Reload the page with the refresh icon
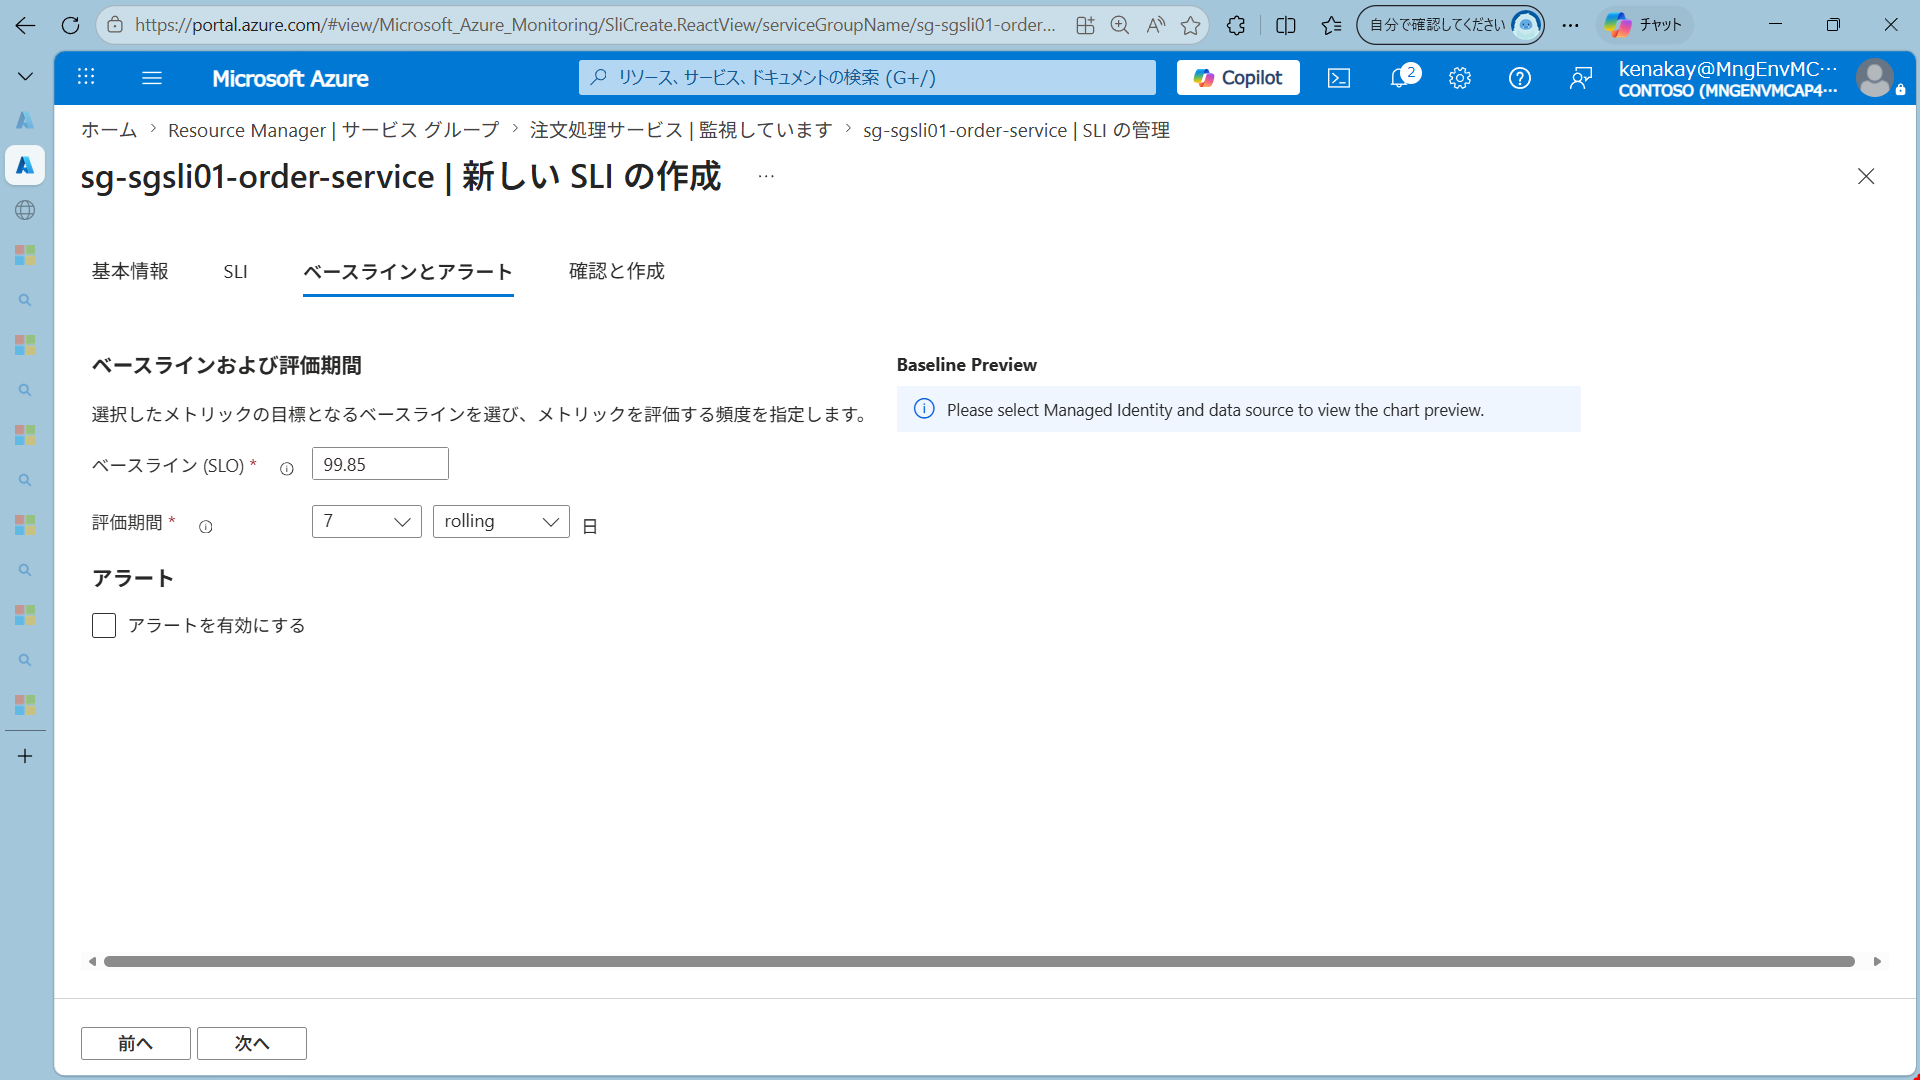The width and height of the screenshot is (1920, 1080). (x=70, y=25)
